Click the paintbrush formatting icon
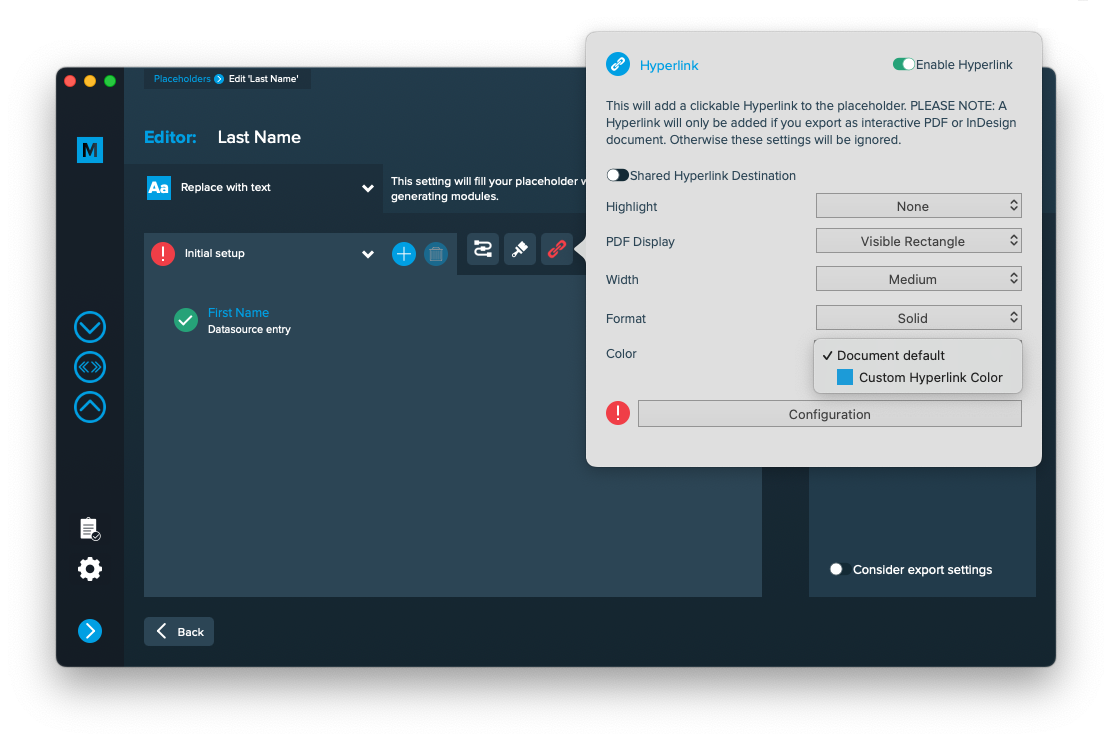Image resolution: width=1112 pixels, height=741 pixels. coord(519,250)
